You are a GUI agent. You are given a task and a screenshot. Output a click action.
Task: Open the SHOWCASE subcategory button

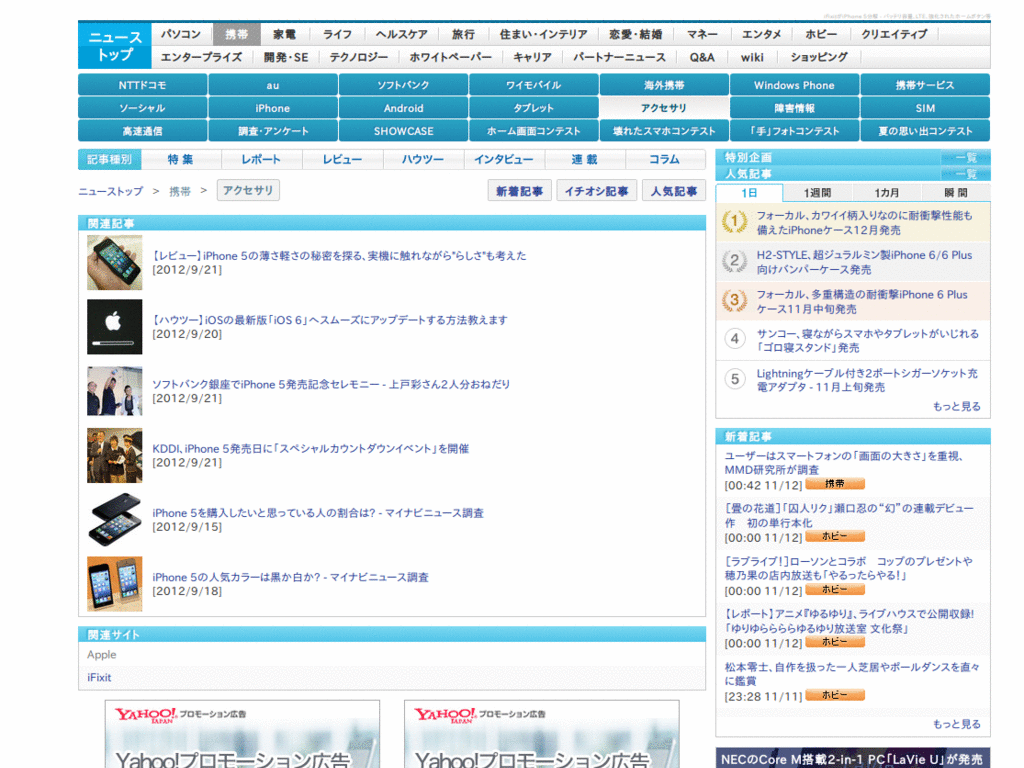[404, 131]
